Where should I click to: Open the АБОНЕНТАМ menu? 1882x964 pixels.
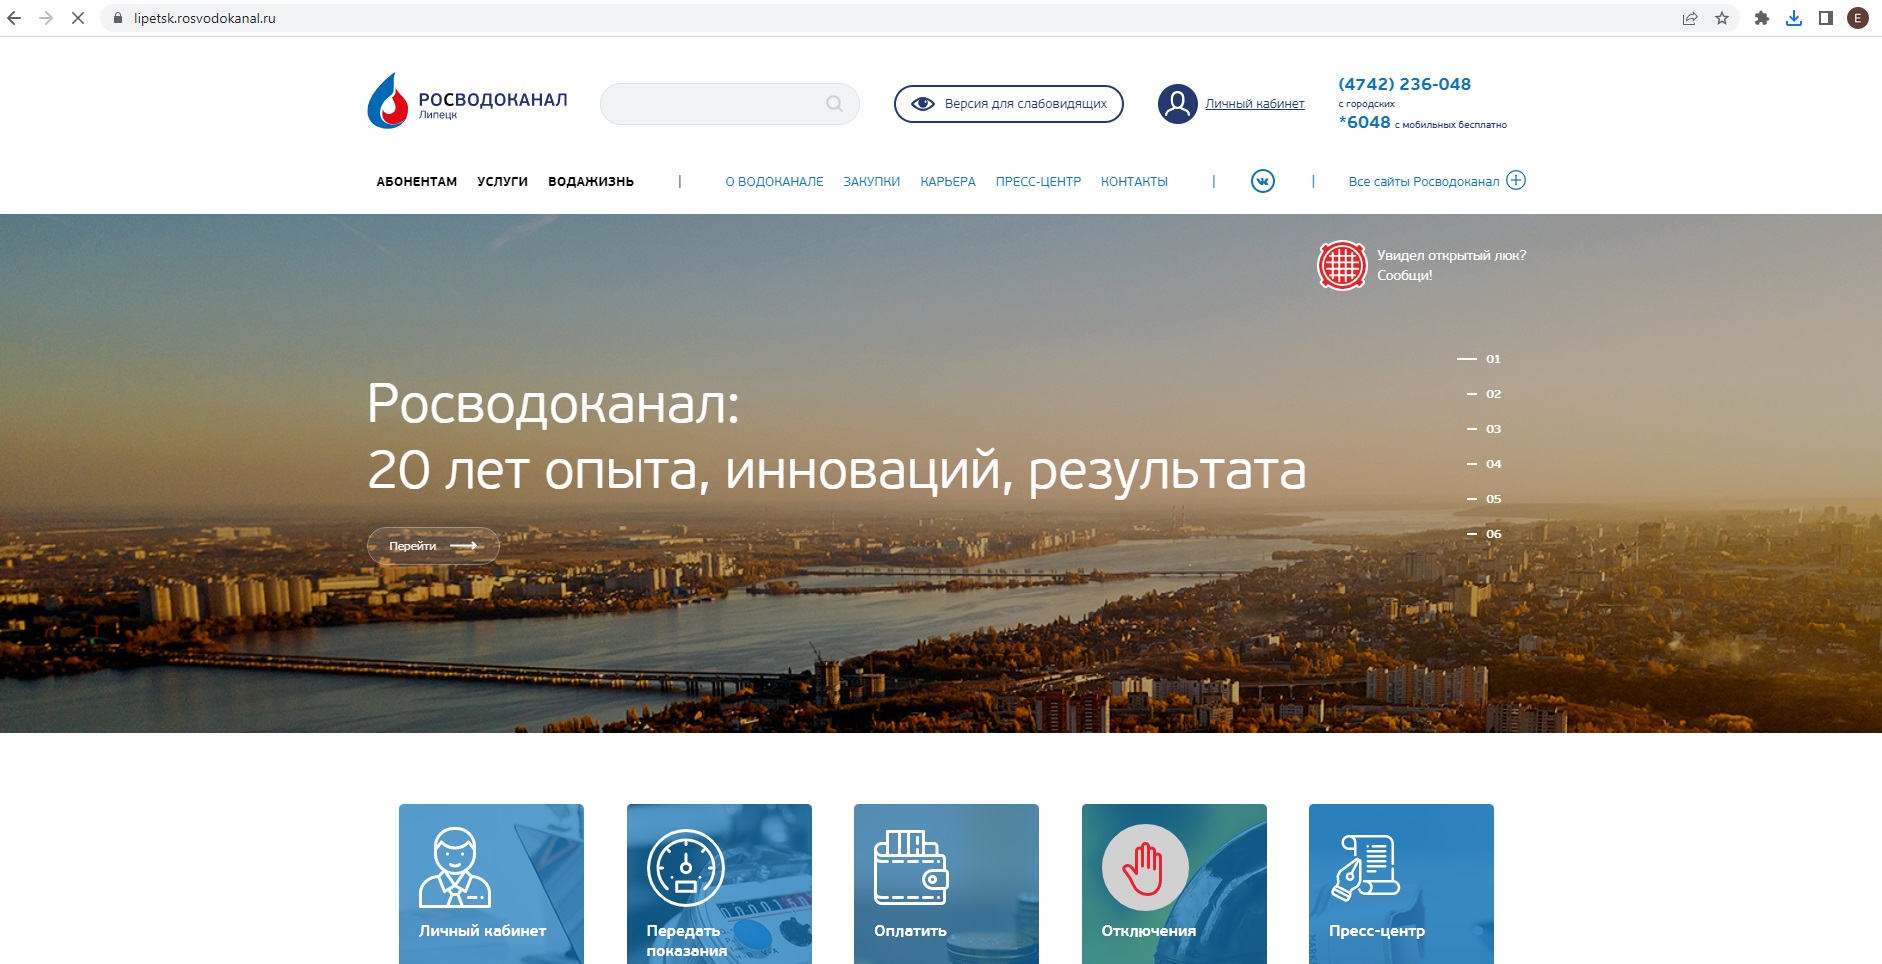click(417, 182)
